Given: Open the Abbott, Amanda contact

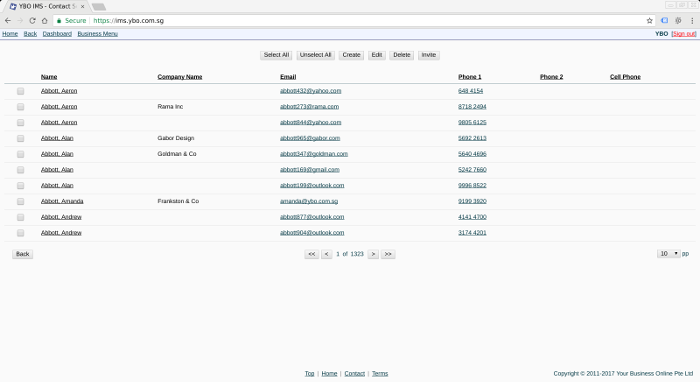Looking at the screenshot, I should point(62,201).
